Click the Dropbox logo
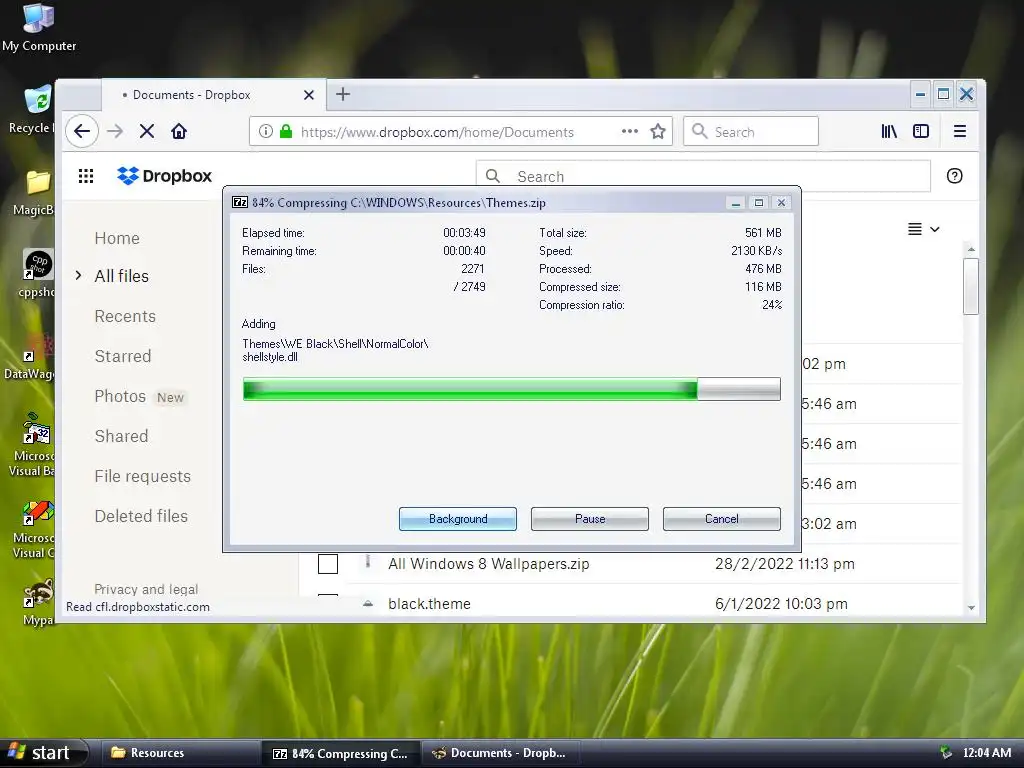Viewport: 1024px width, 768px height. (x=165, y=176)
